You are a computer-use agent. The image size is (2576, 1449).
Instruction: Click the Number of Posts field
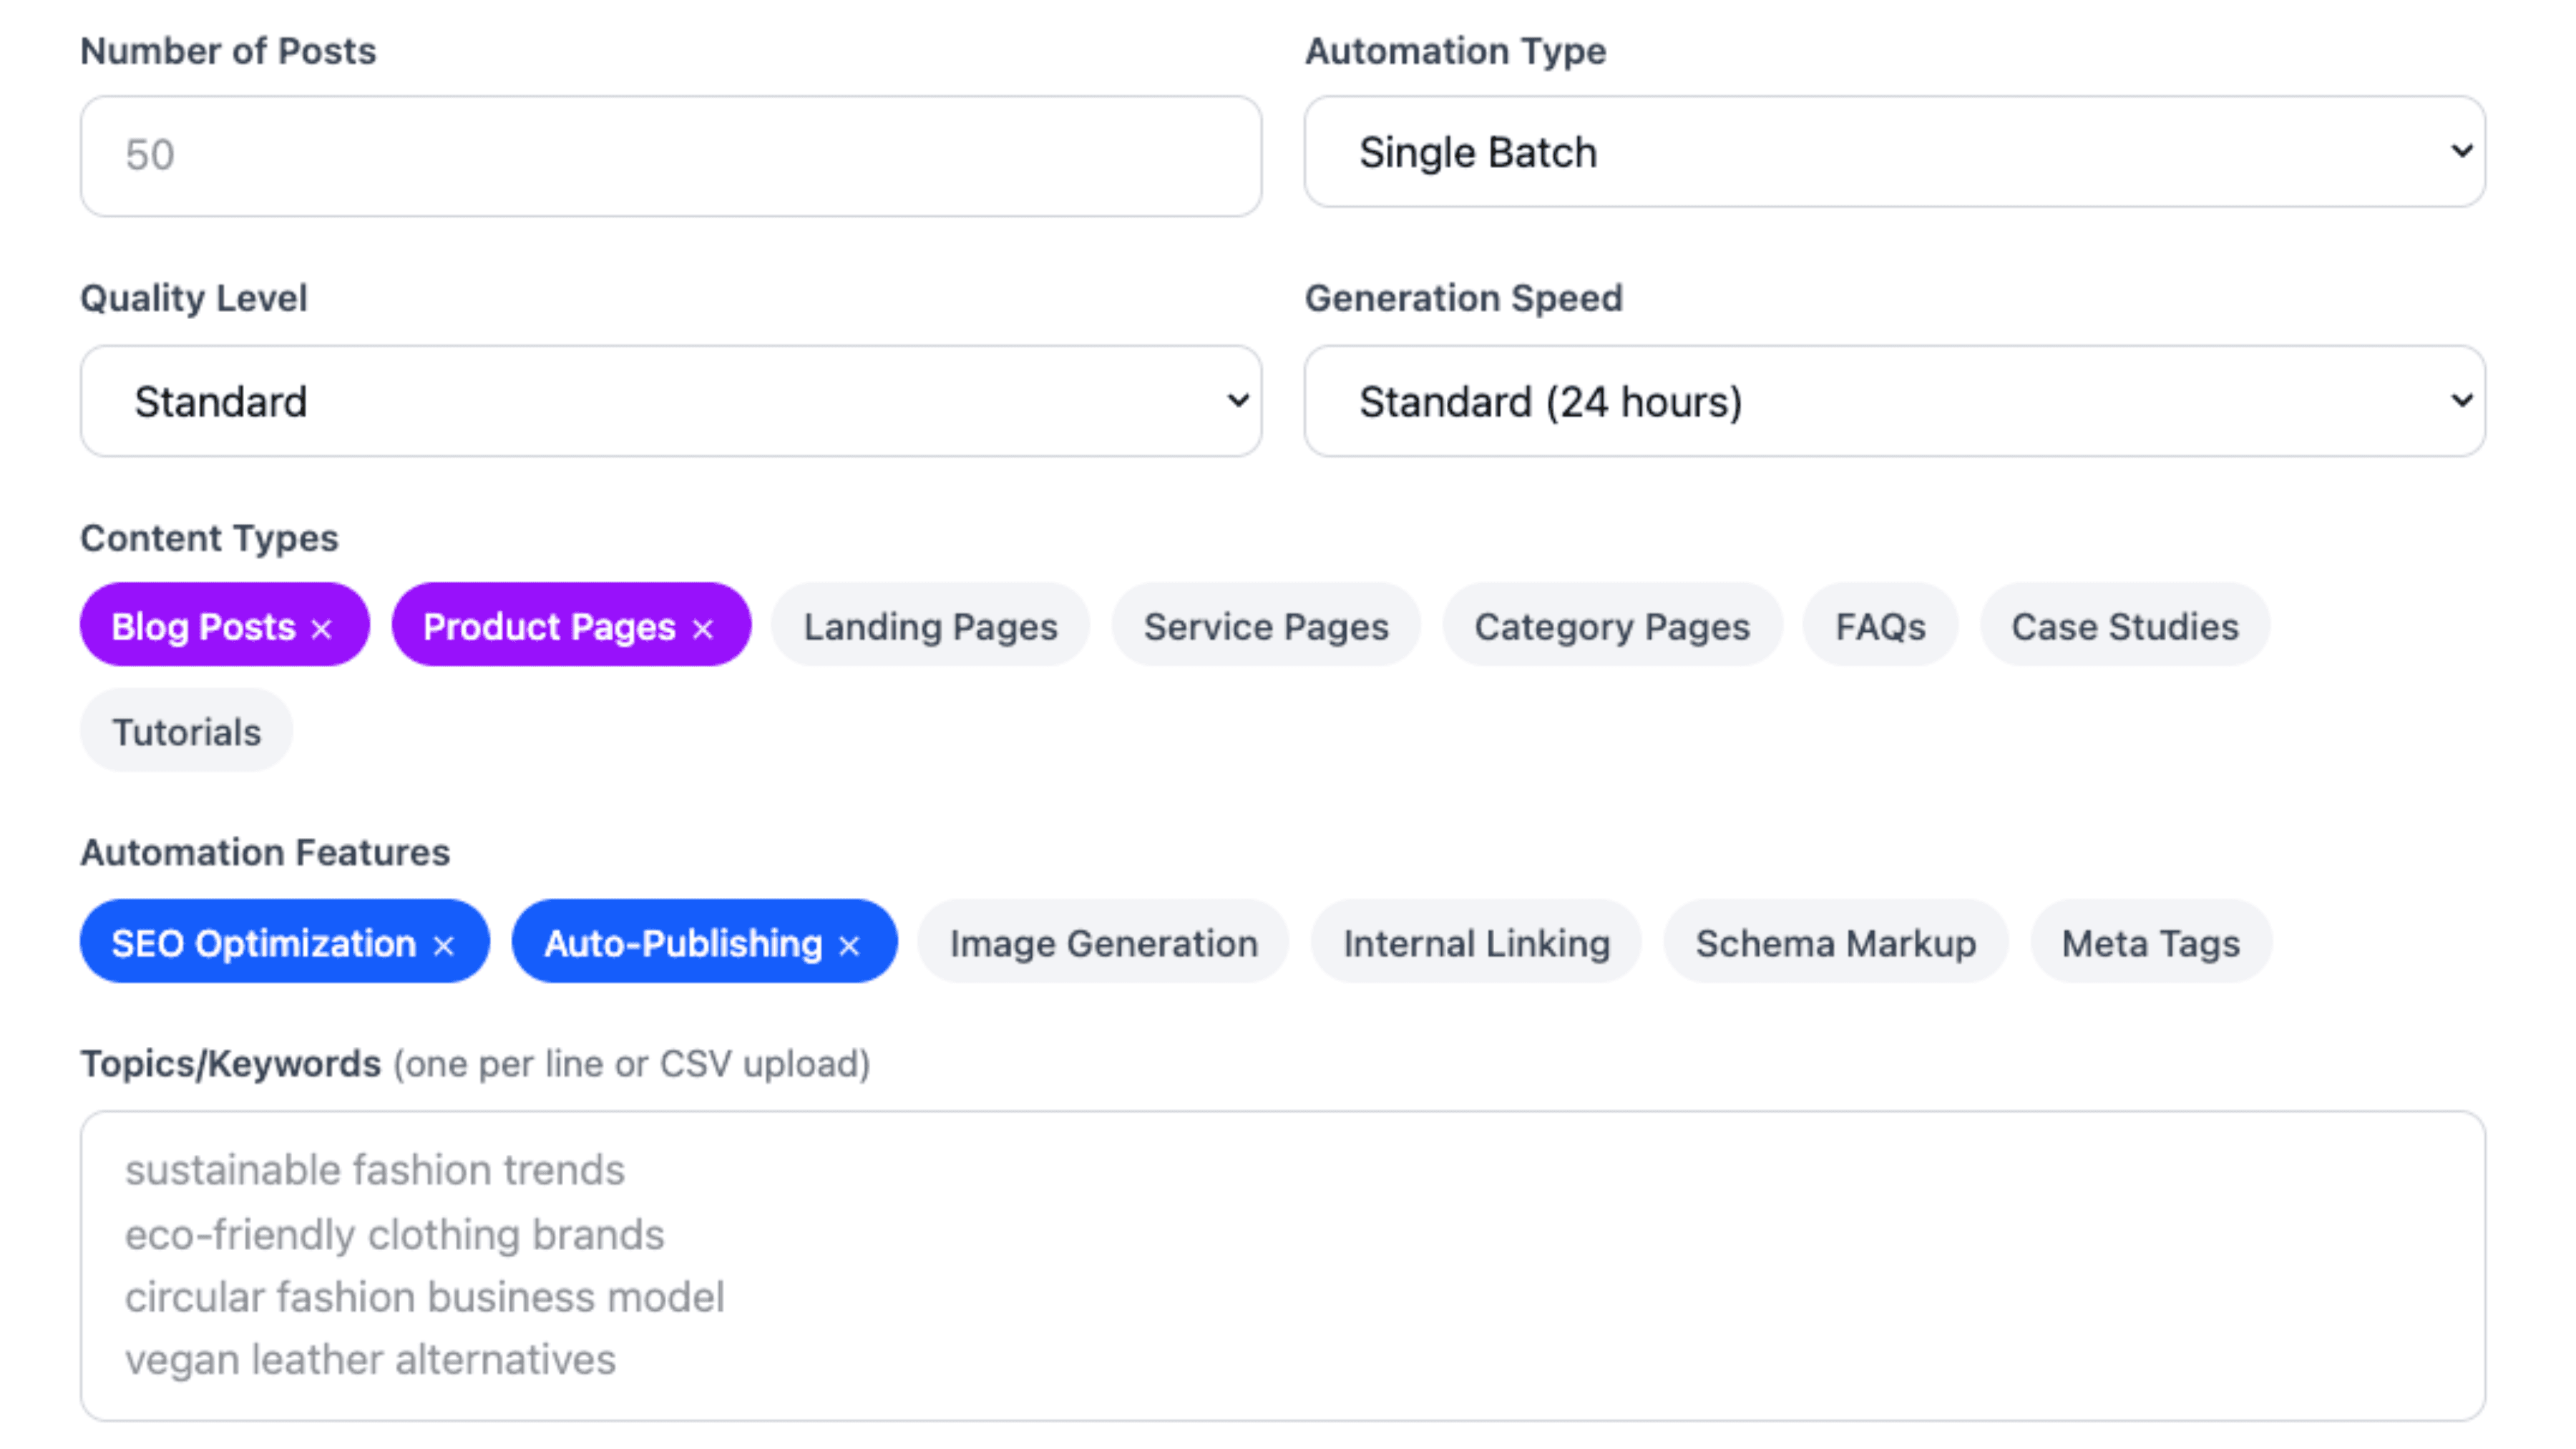pos(671,155)
